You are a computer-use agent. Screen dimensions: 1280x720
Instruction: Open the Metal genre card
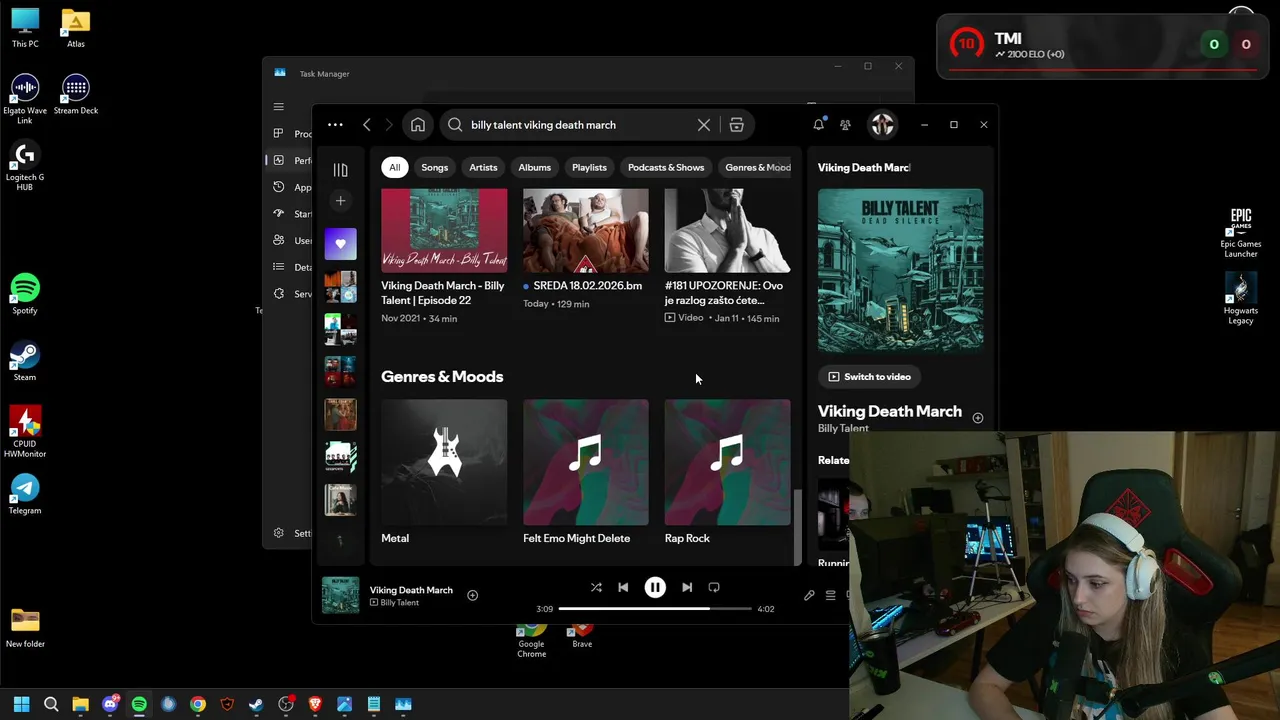coord(444,473)
